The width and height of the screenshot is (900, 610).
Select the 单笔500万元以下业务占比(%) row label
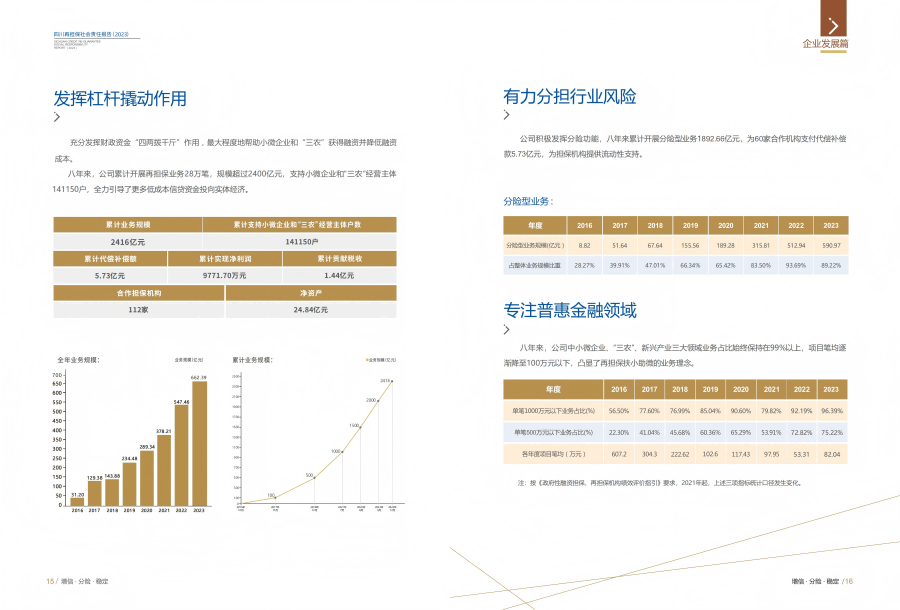tap(553, 432)
